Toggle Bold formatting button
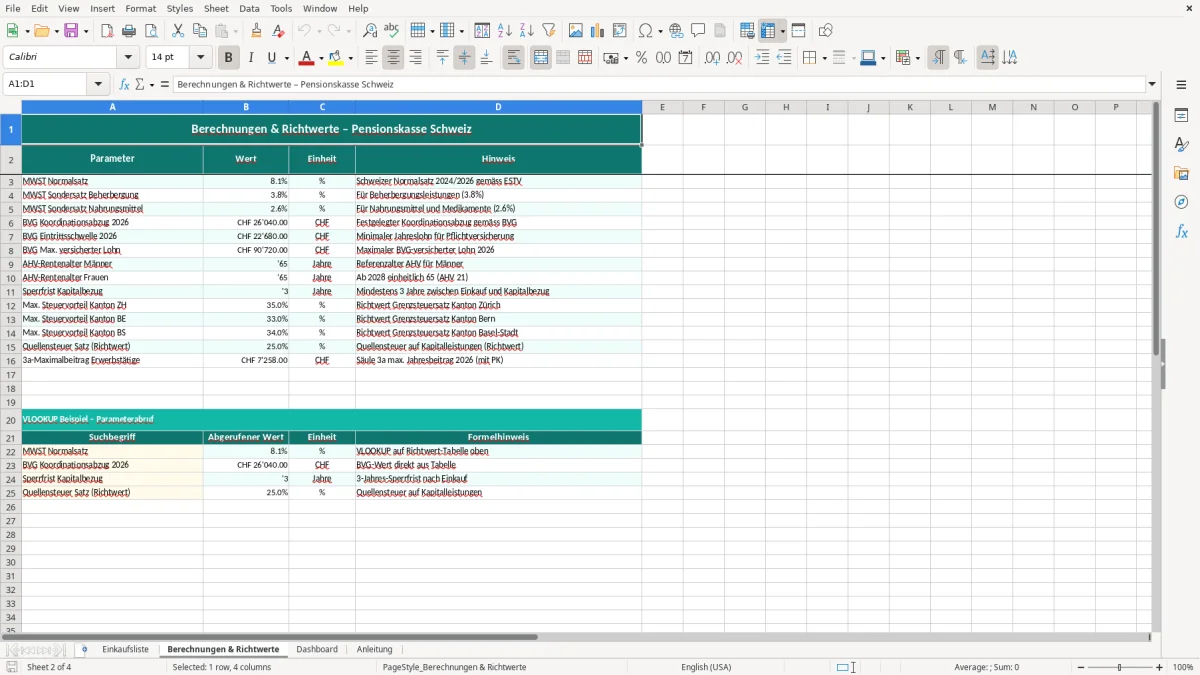This screenshot has height=675, width=1200. (x=229, y=58)
